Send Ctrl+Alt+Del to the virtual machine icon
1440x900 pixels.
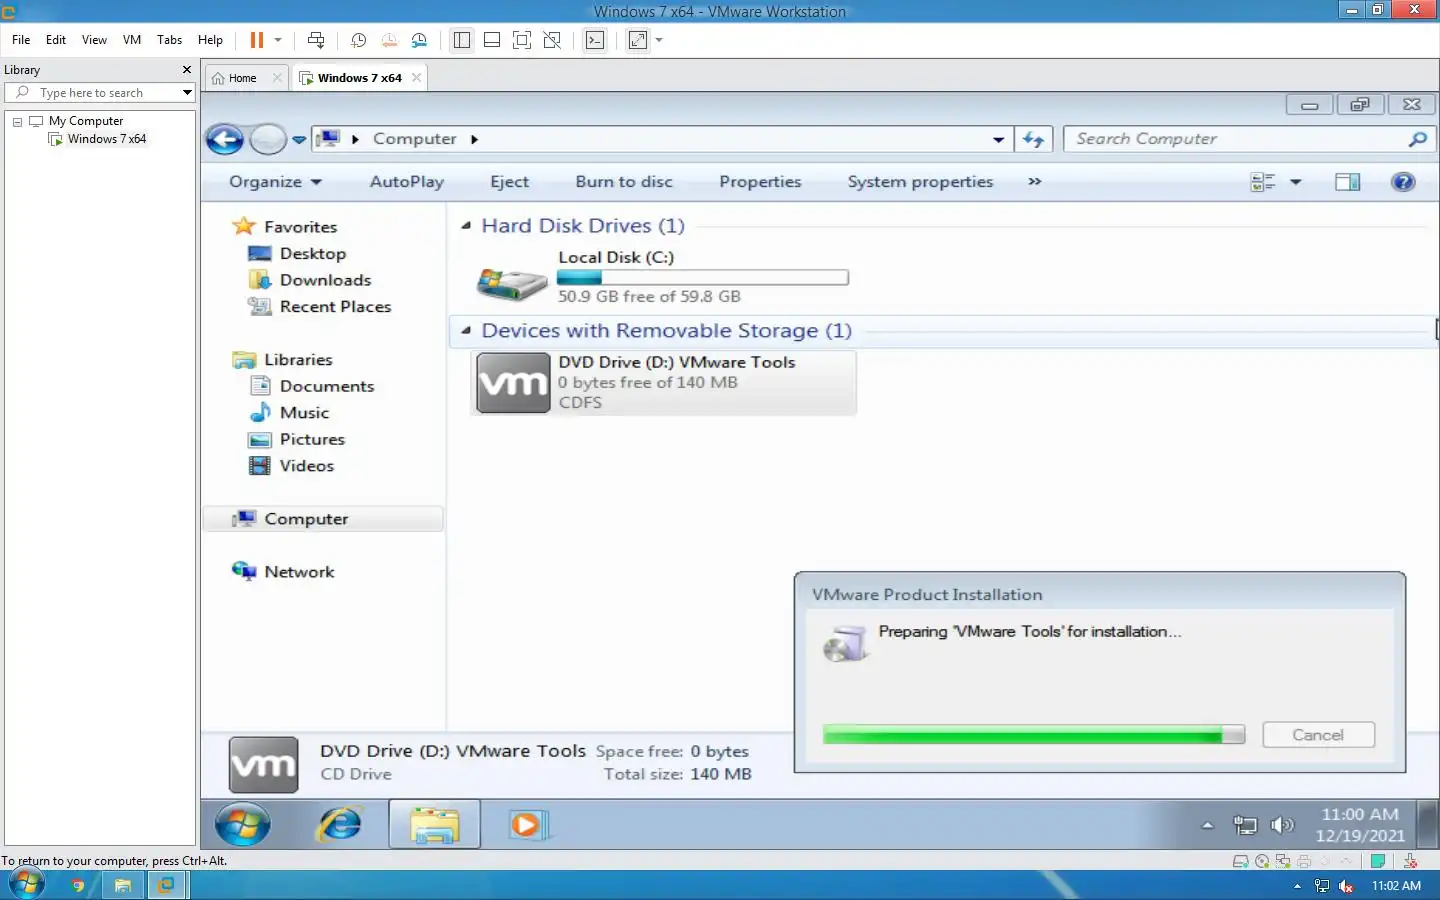316,40
